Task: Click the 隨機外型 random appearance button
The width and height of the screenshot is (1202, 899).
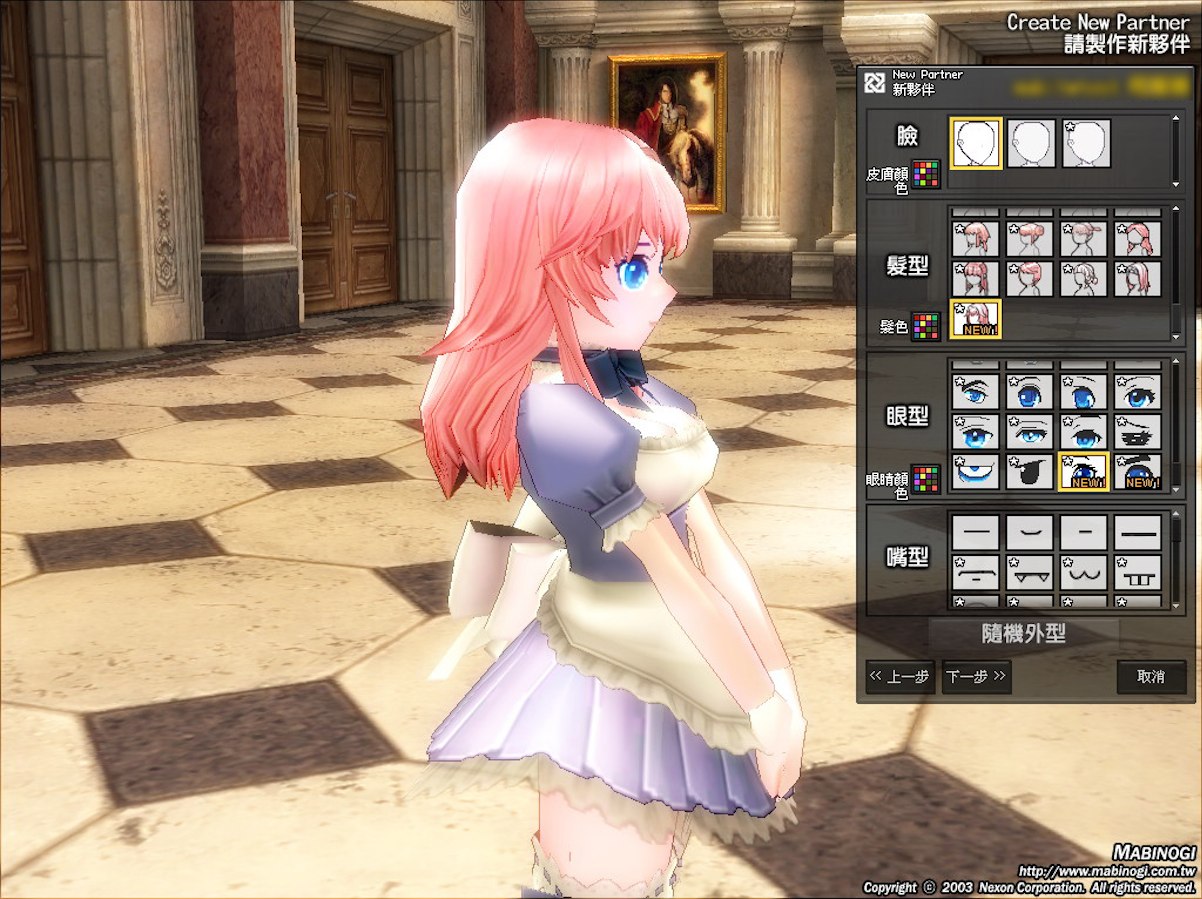Action: pyautogui.click(x=1023, y=634)
